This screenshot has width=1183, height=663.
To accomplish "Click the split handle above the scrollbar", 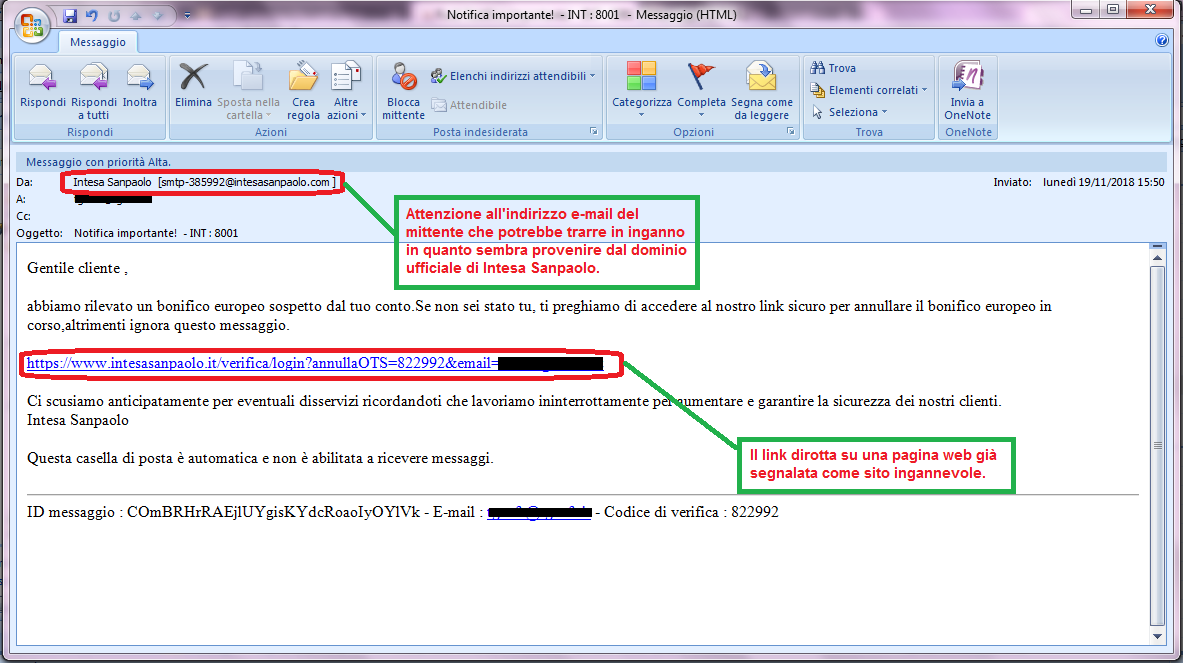I will (1157, 246).
